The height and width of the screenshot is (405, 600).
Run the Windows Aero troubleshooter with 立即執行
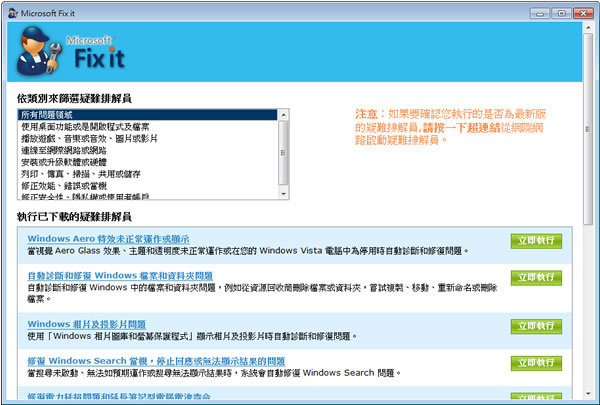536,241
